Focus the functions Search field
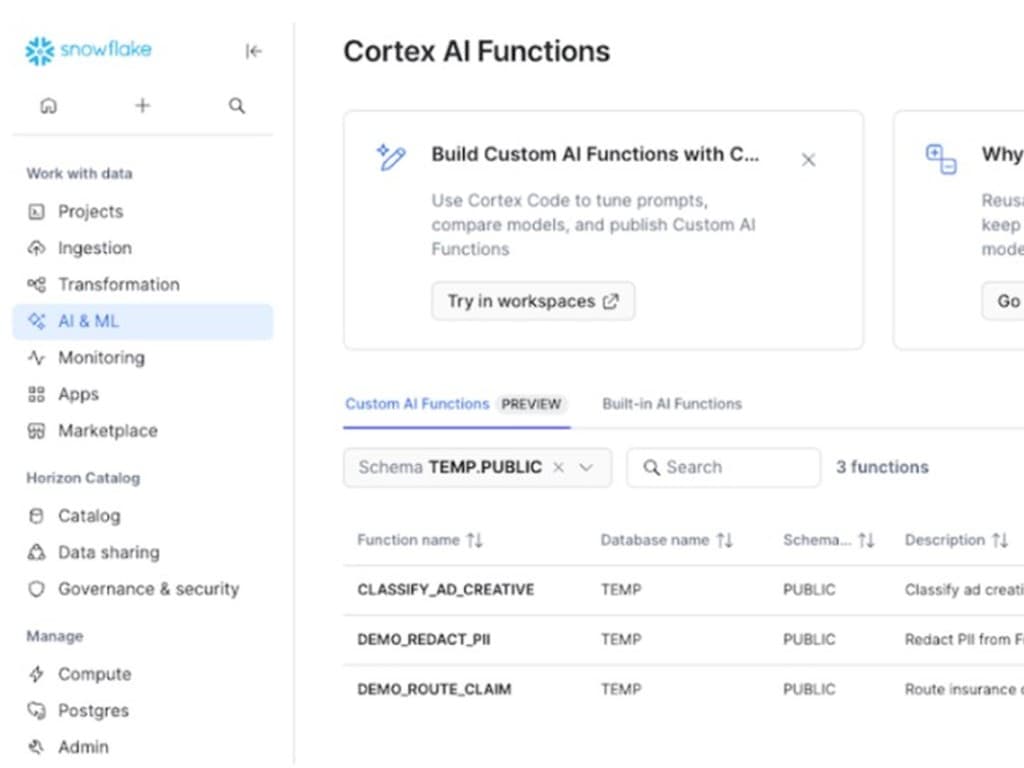 click(x=723, y=467)
